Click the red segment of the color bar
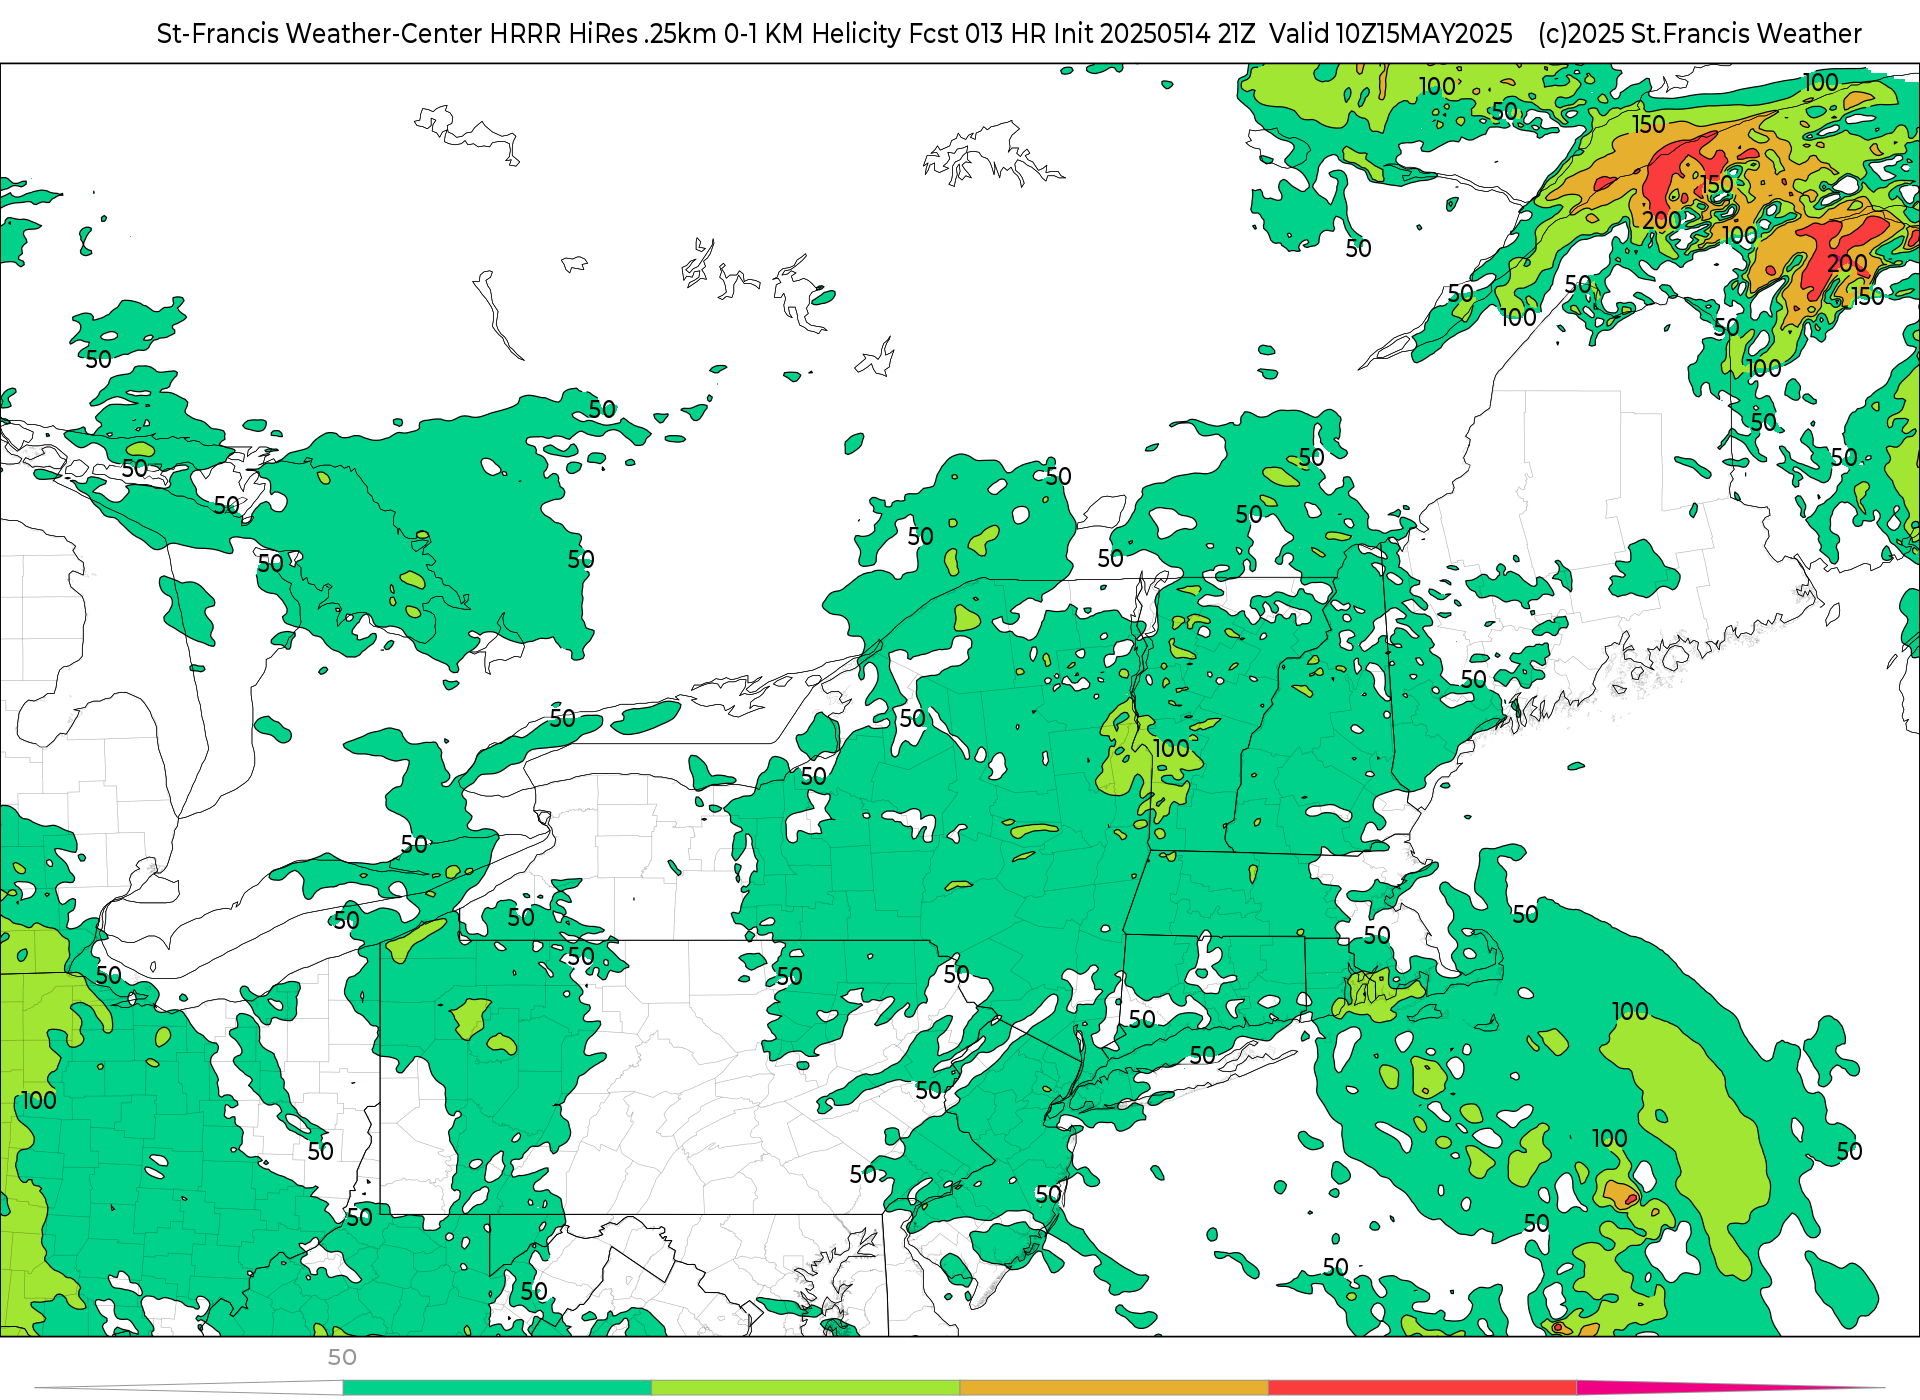 pyautogui.click(x=1423, y=1387)
